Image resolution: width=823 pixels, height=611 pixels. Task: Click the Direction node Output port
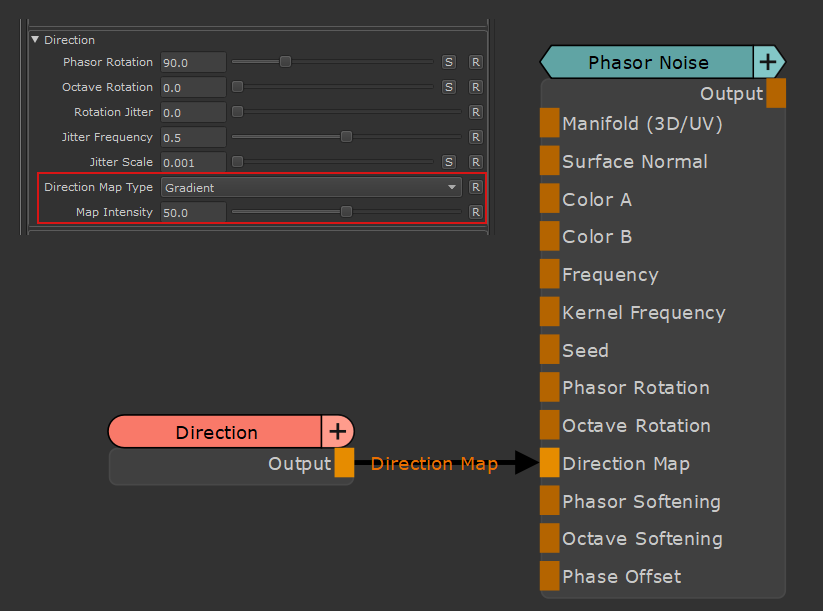[x=344, y=463]
